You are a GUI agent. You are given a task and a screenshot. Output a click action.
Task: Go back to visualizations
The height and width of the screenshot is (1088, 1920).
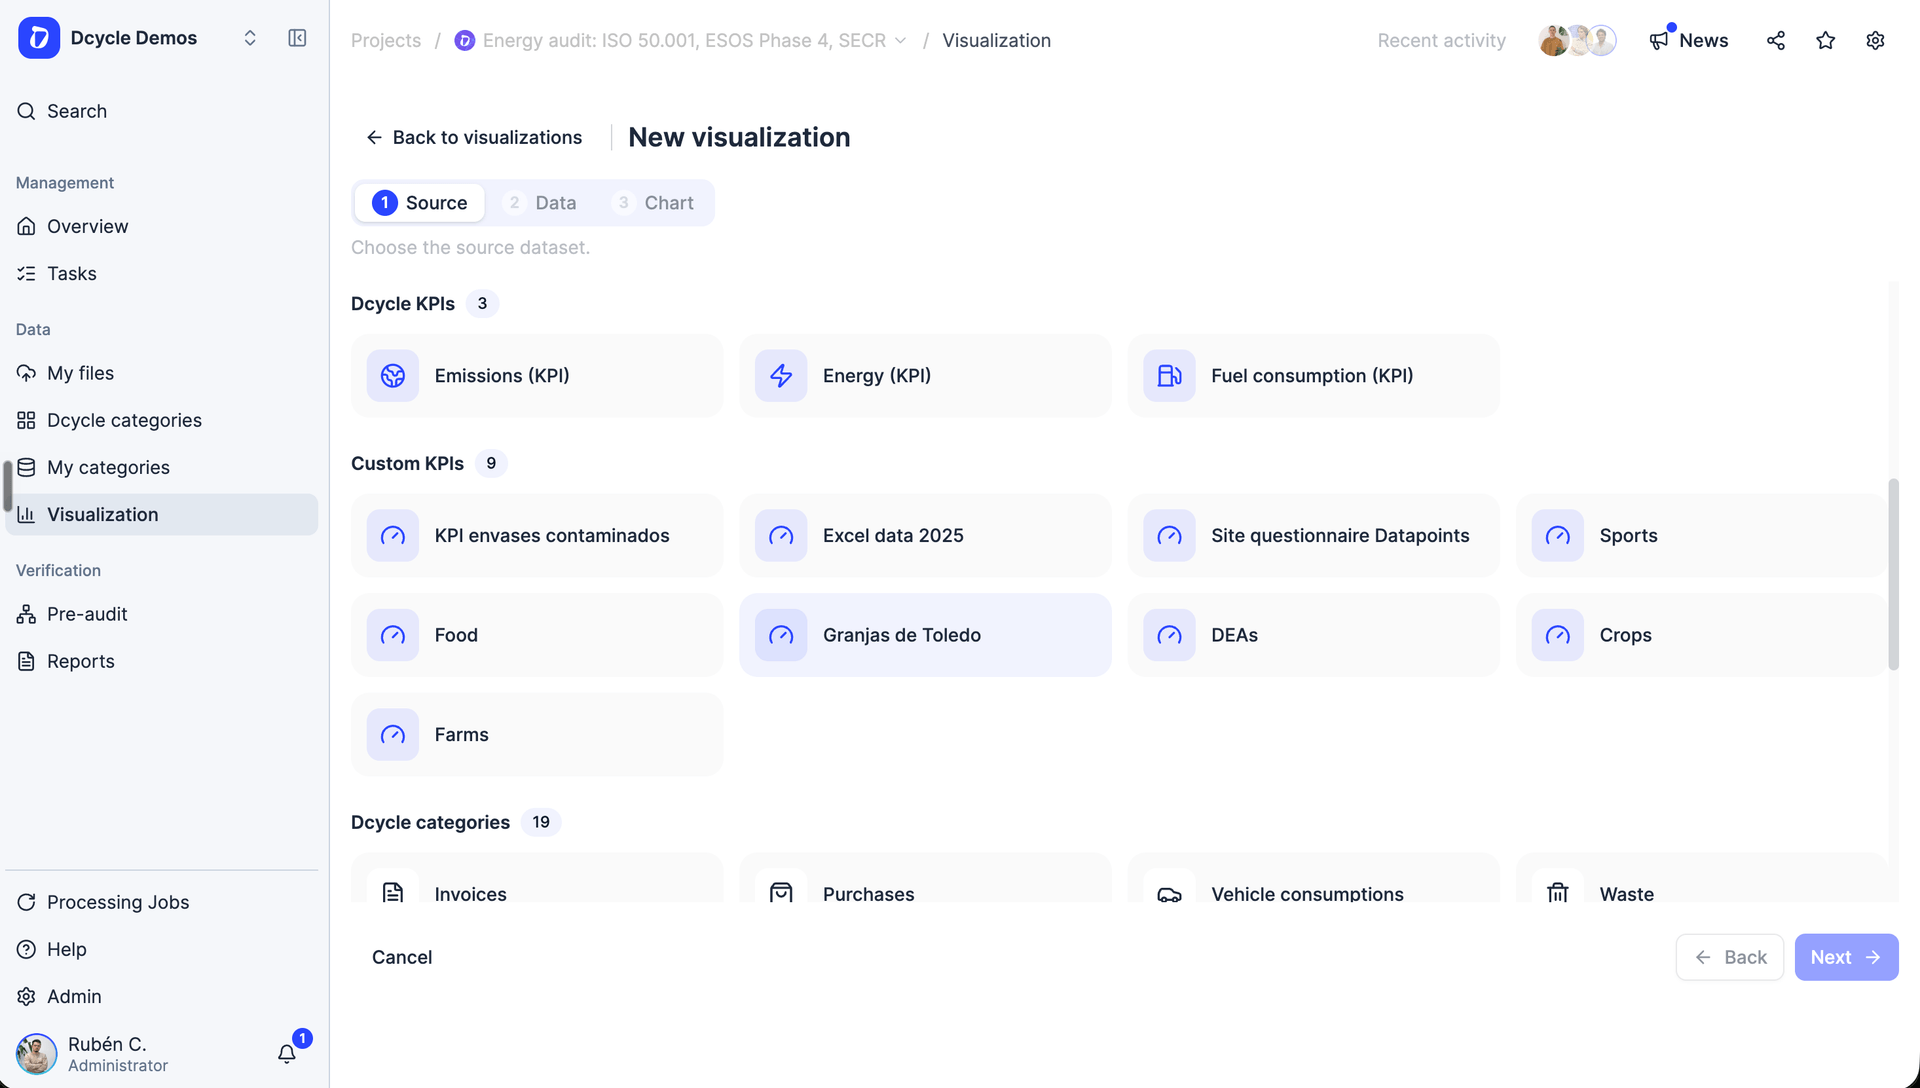[474, 137]
